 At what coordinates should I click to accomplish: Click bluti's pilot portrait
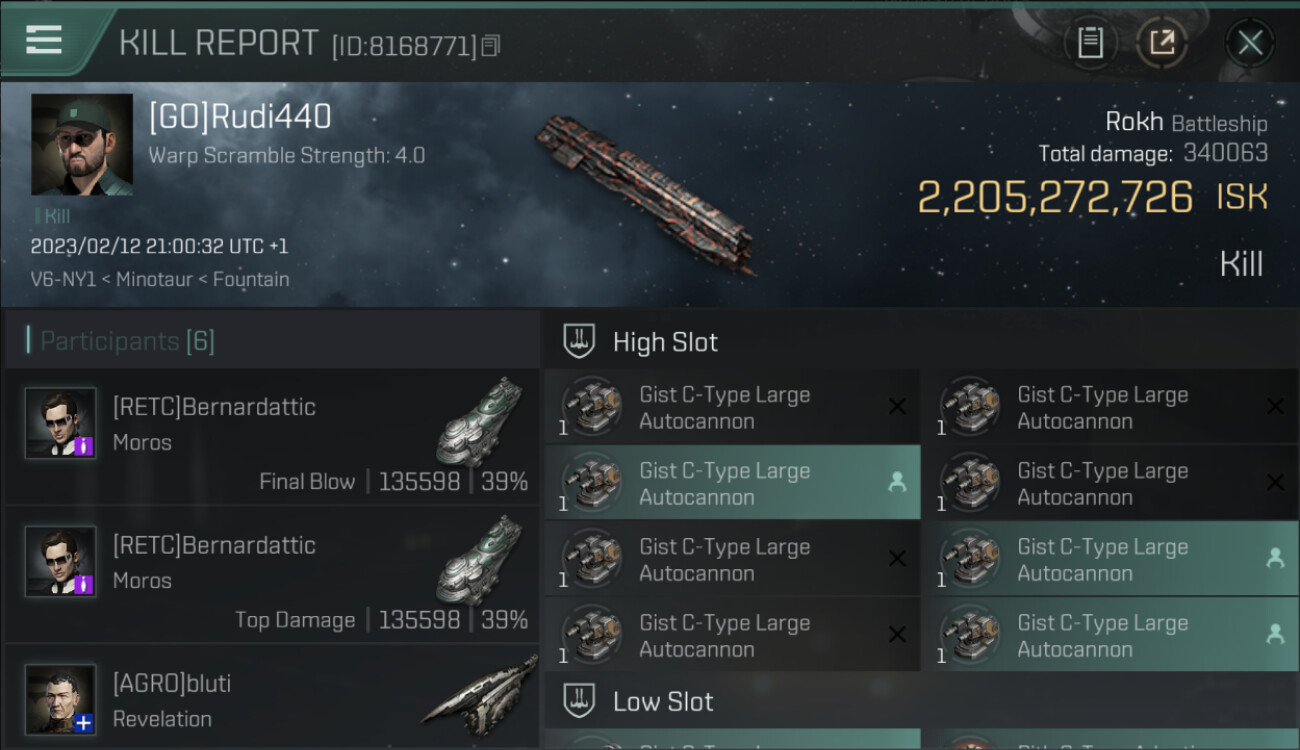61,699
